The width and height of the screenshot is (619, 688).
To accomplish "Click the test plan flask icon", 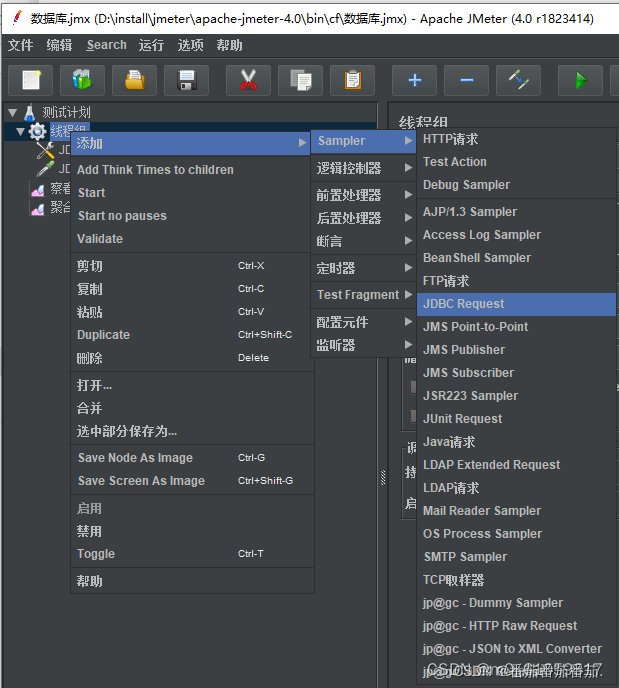I will pos(30,112).
